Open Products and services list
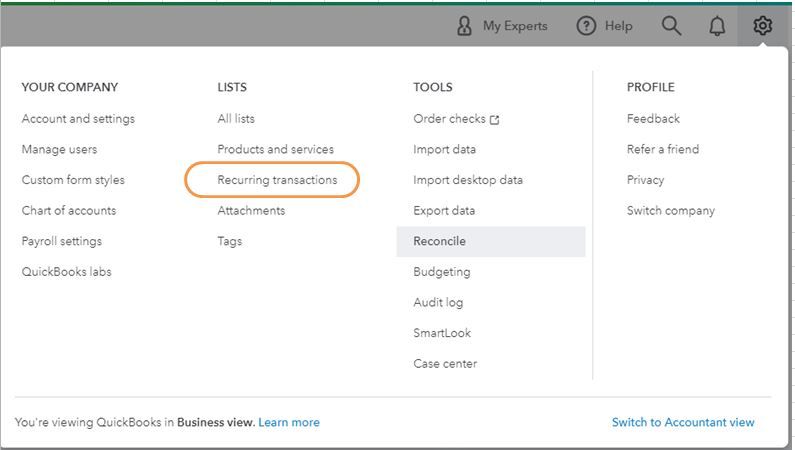The height and width of the screenshot is (450, 795). pyautogui.click(x=275, y=149)
